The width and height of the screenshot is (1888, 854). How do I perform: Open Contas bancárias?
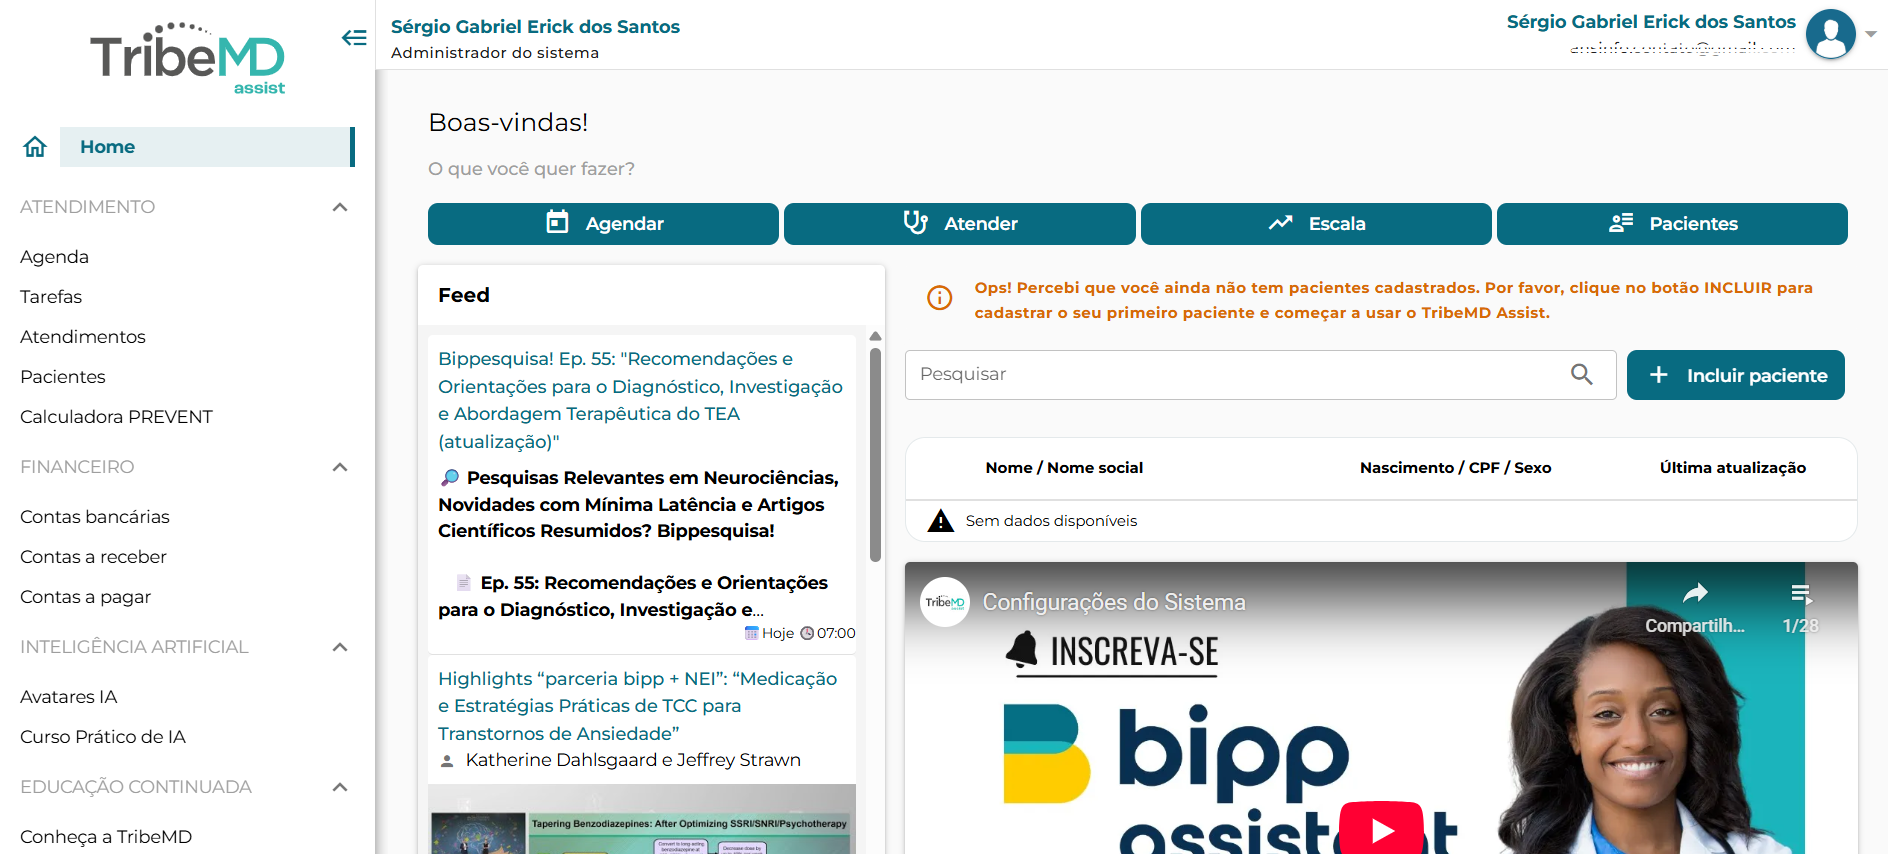pos(95,517)
